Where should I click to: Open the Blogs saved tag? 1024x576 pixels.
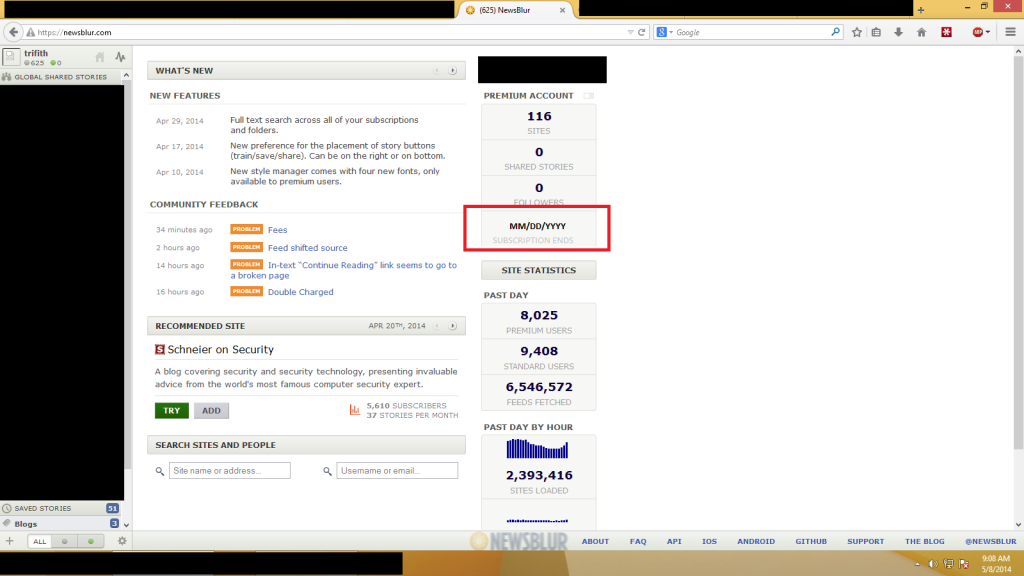62,524
